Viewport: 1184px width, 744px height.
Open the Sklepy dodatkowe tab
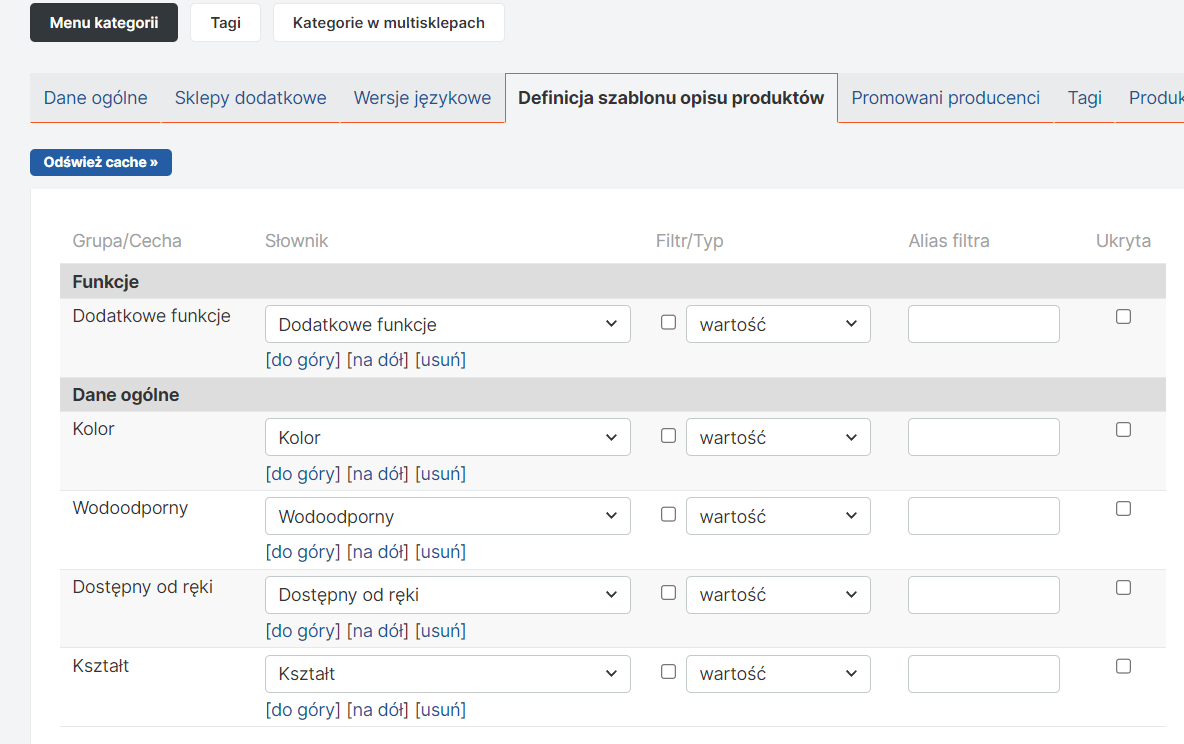coord(250,98)
